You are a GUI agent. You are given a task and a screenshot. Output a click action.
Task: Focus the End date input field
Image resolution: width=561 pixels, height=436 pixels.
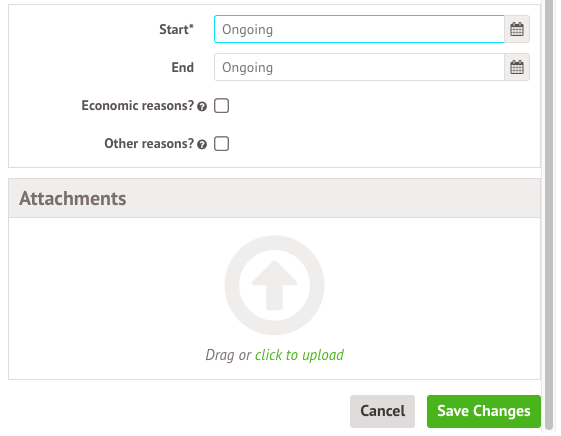pos(359,67)
